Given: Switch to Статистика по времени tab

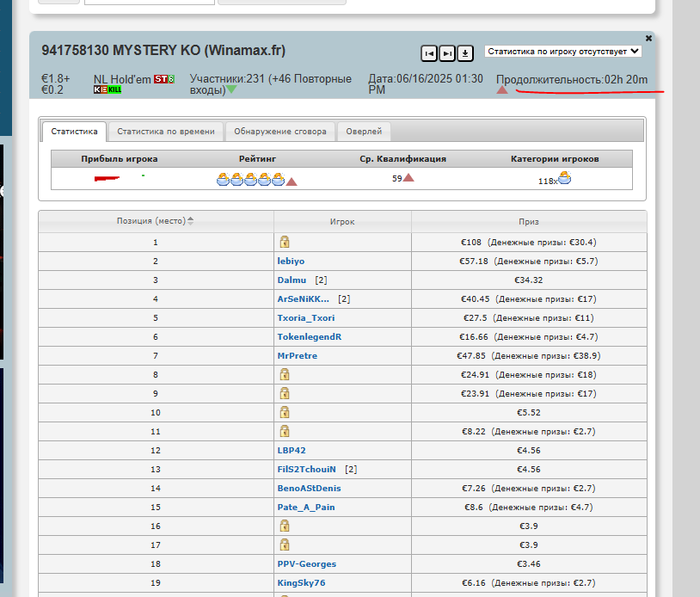Looking at the screenshot, I should 166,131.
